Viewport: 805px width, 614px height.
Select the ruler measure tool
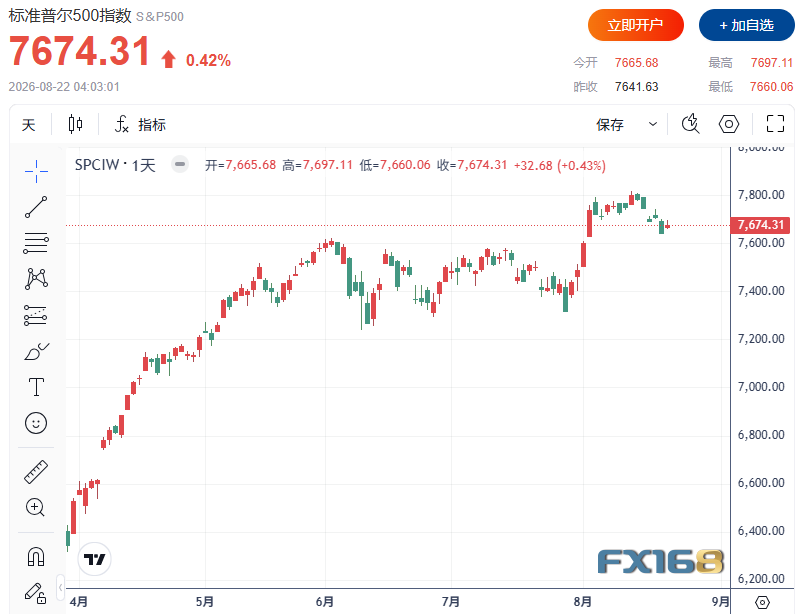tap(36, 472)
